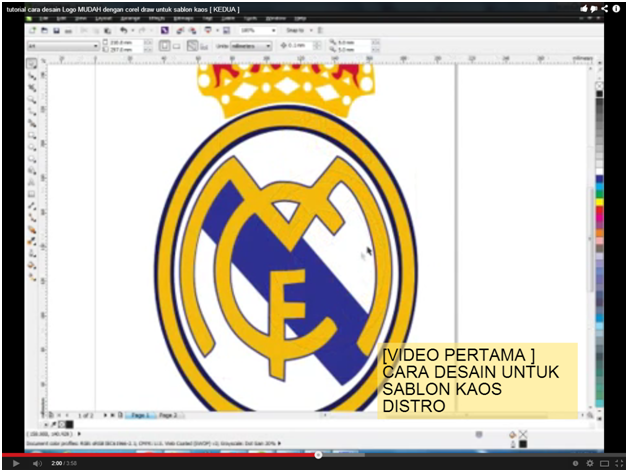Set page orientation to Portrait
Screen dimensions: 628x472
[164, 46]
